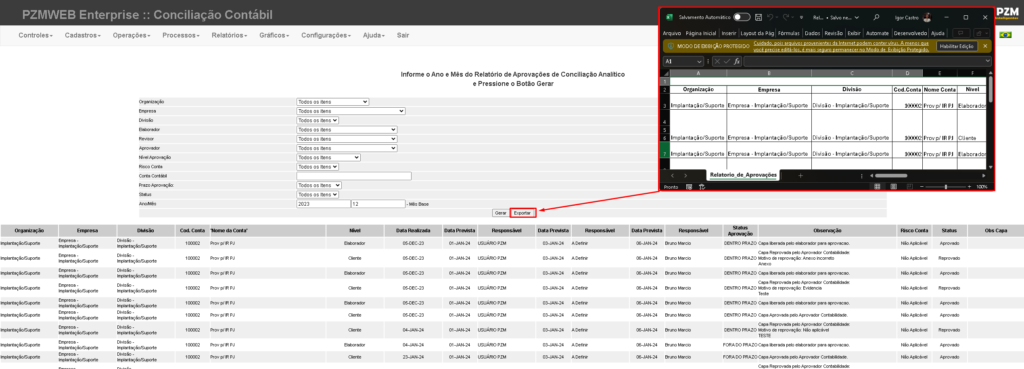Viewport: 1024px width, 369px height.
Task: Open the Excel Fórmulas ribbon tab
Action: point(789,33)
